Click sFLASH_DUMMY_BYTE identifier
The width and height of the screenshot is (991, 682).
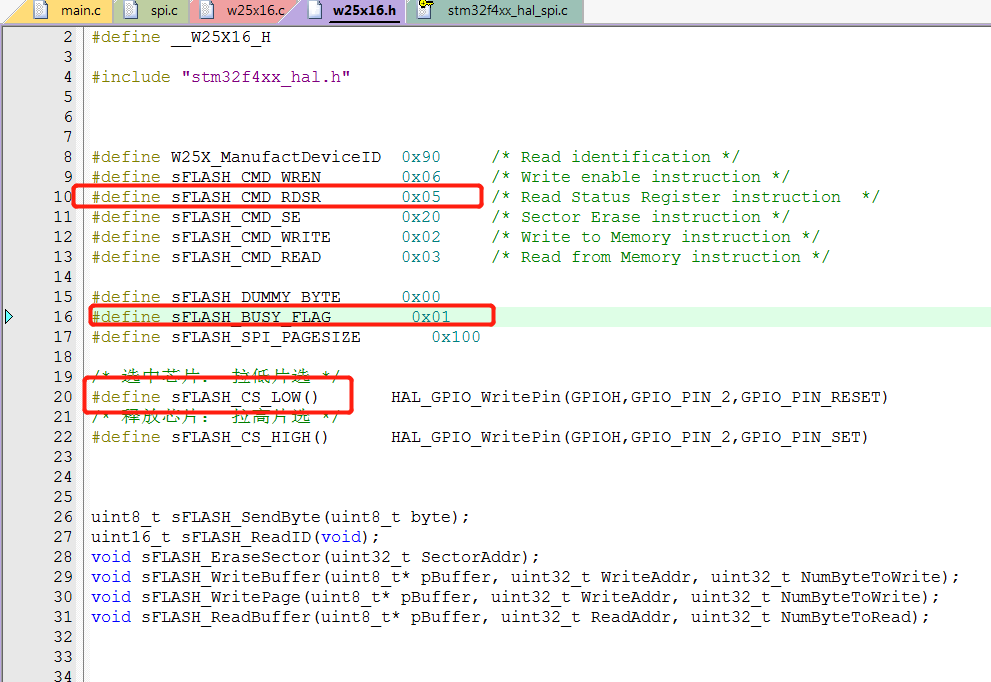256,297
